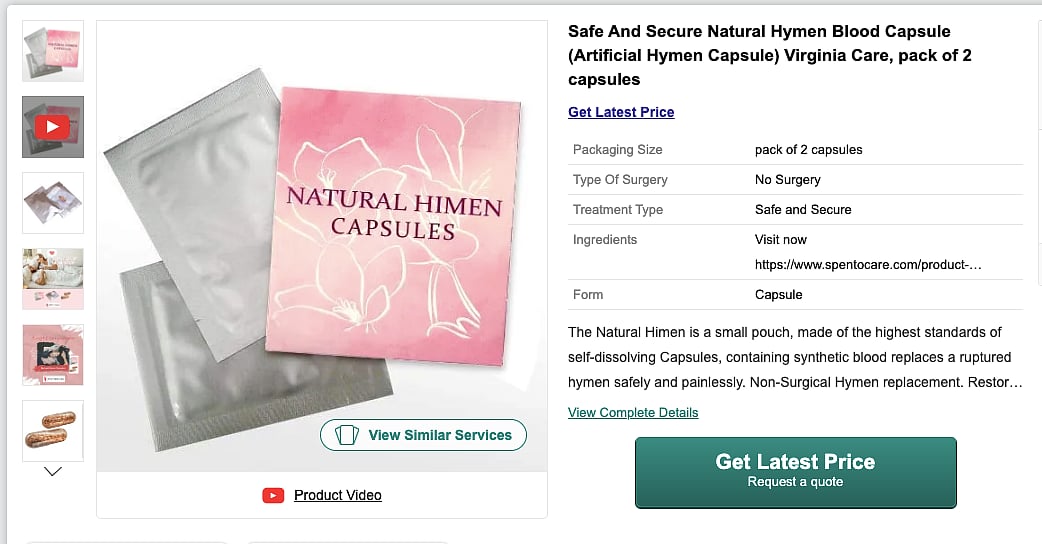
Task: Click the 'Visit now' ingredients text
Action: pos(780,239)
